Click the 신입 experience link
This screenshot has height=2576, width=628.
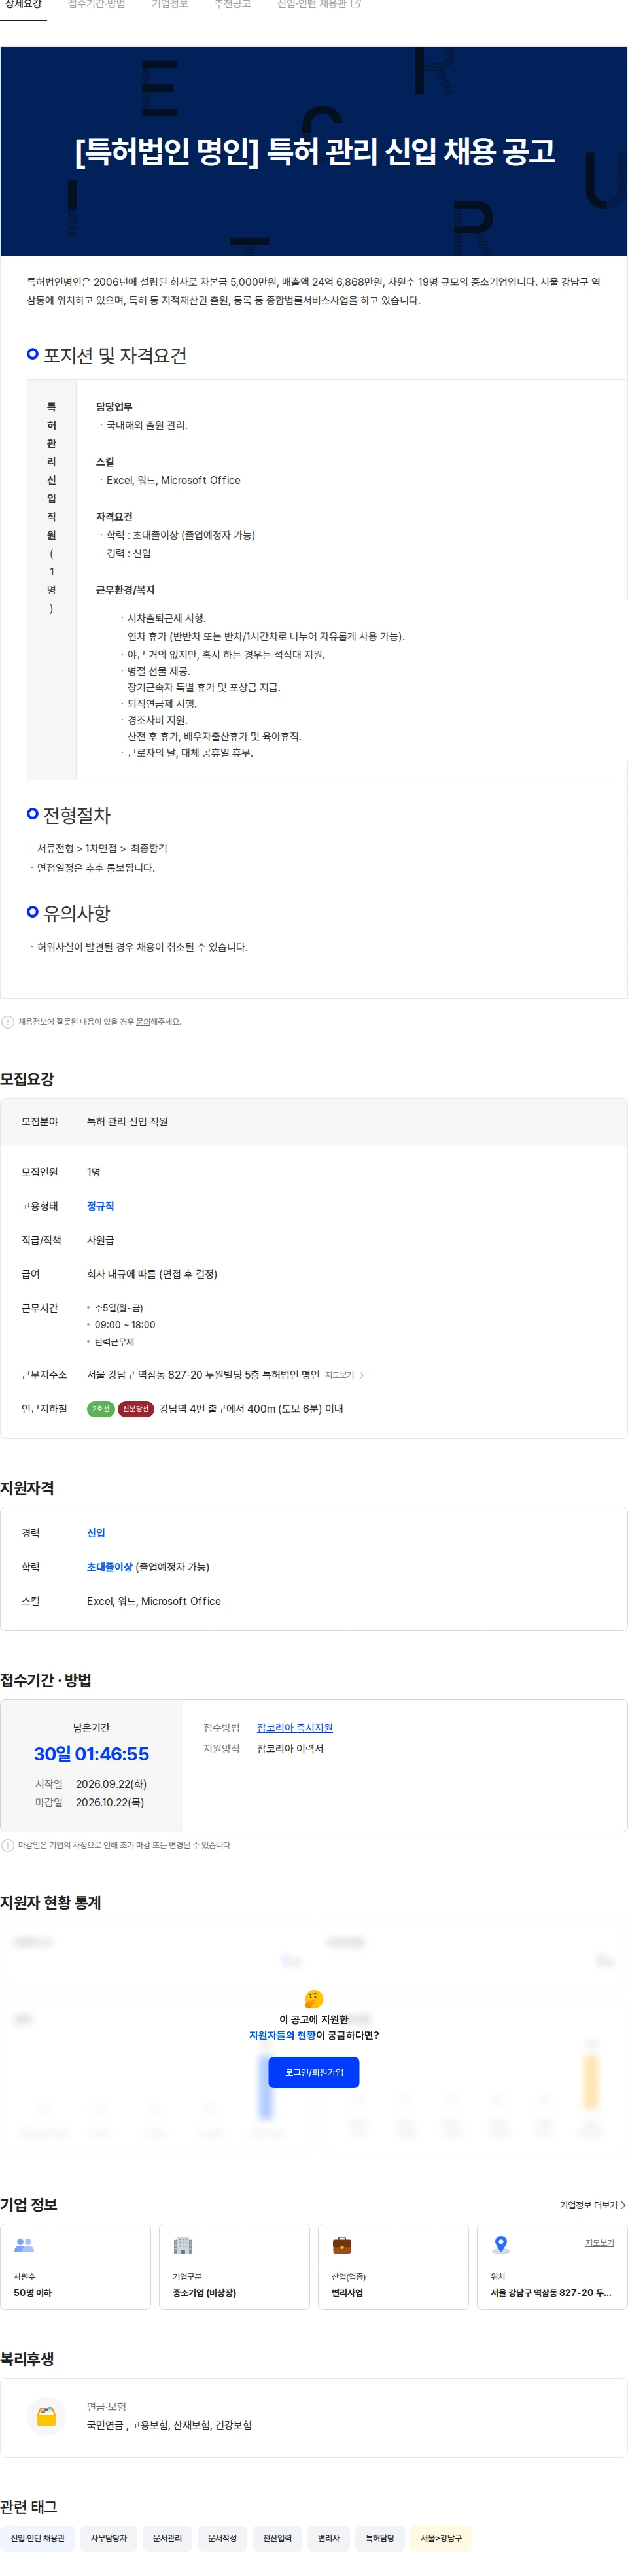pos(96,1533)
